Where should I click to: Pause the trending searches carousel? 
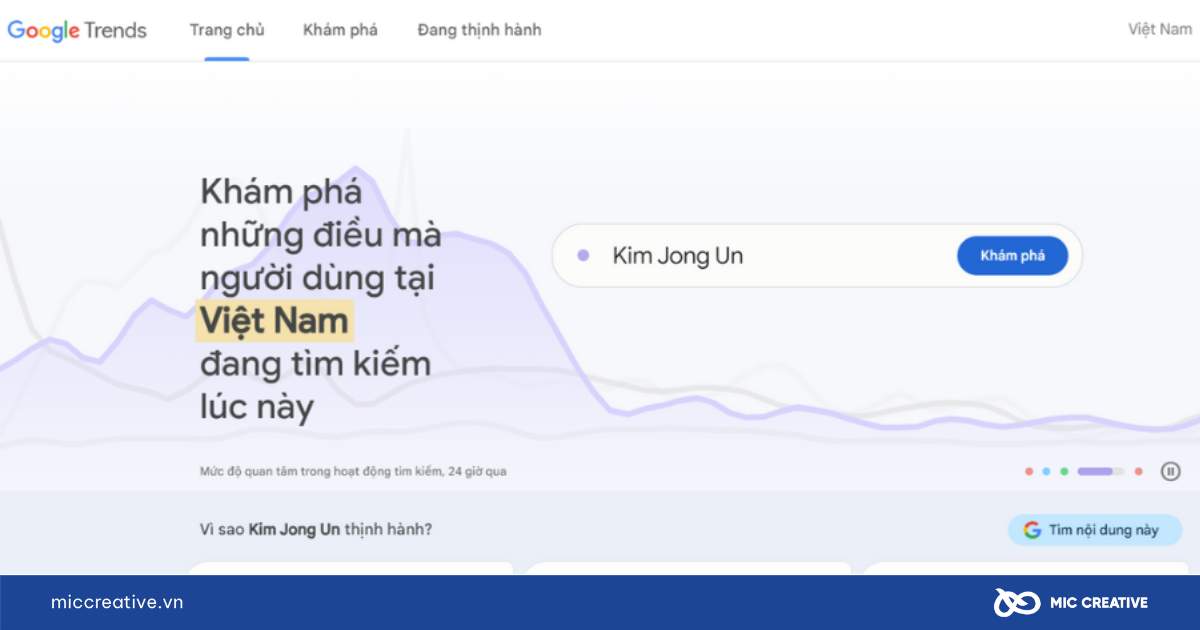1170,471
